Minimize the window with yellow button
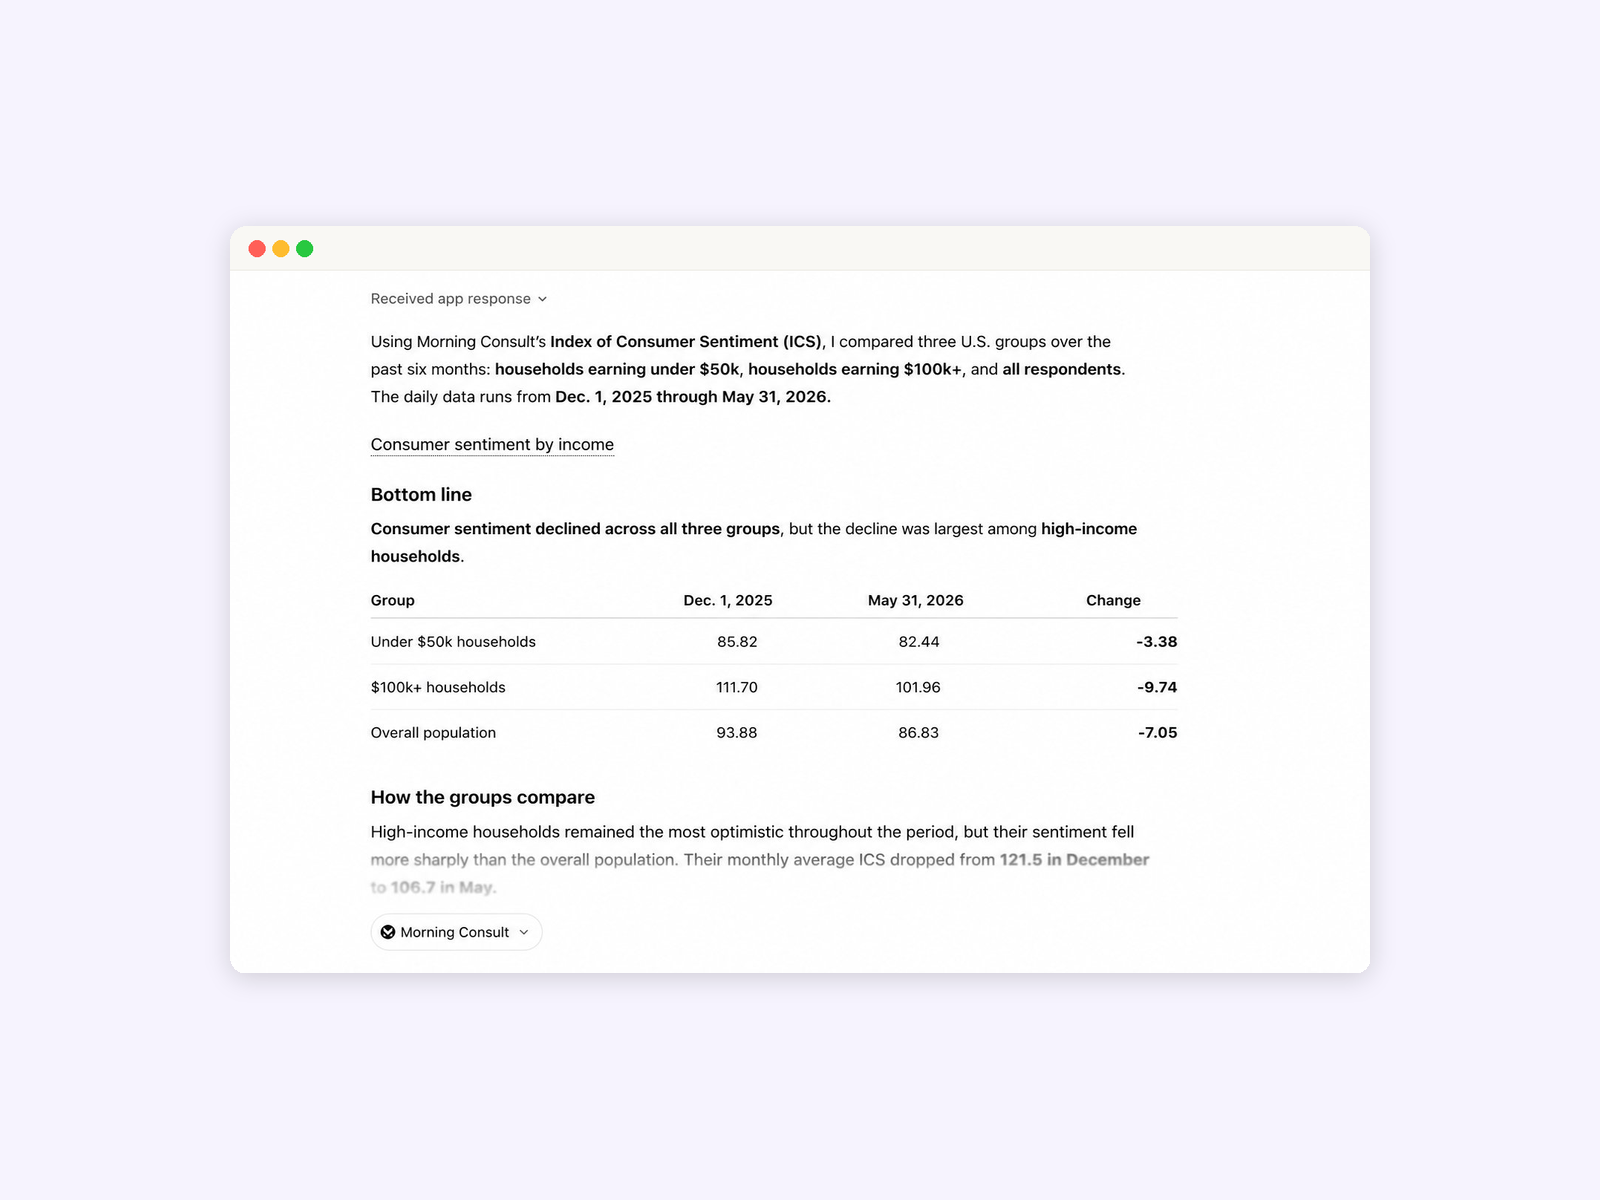The height and width of the screenshot is (1200, 1600). click(281, 249)
